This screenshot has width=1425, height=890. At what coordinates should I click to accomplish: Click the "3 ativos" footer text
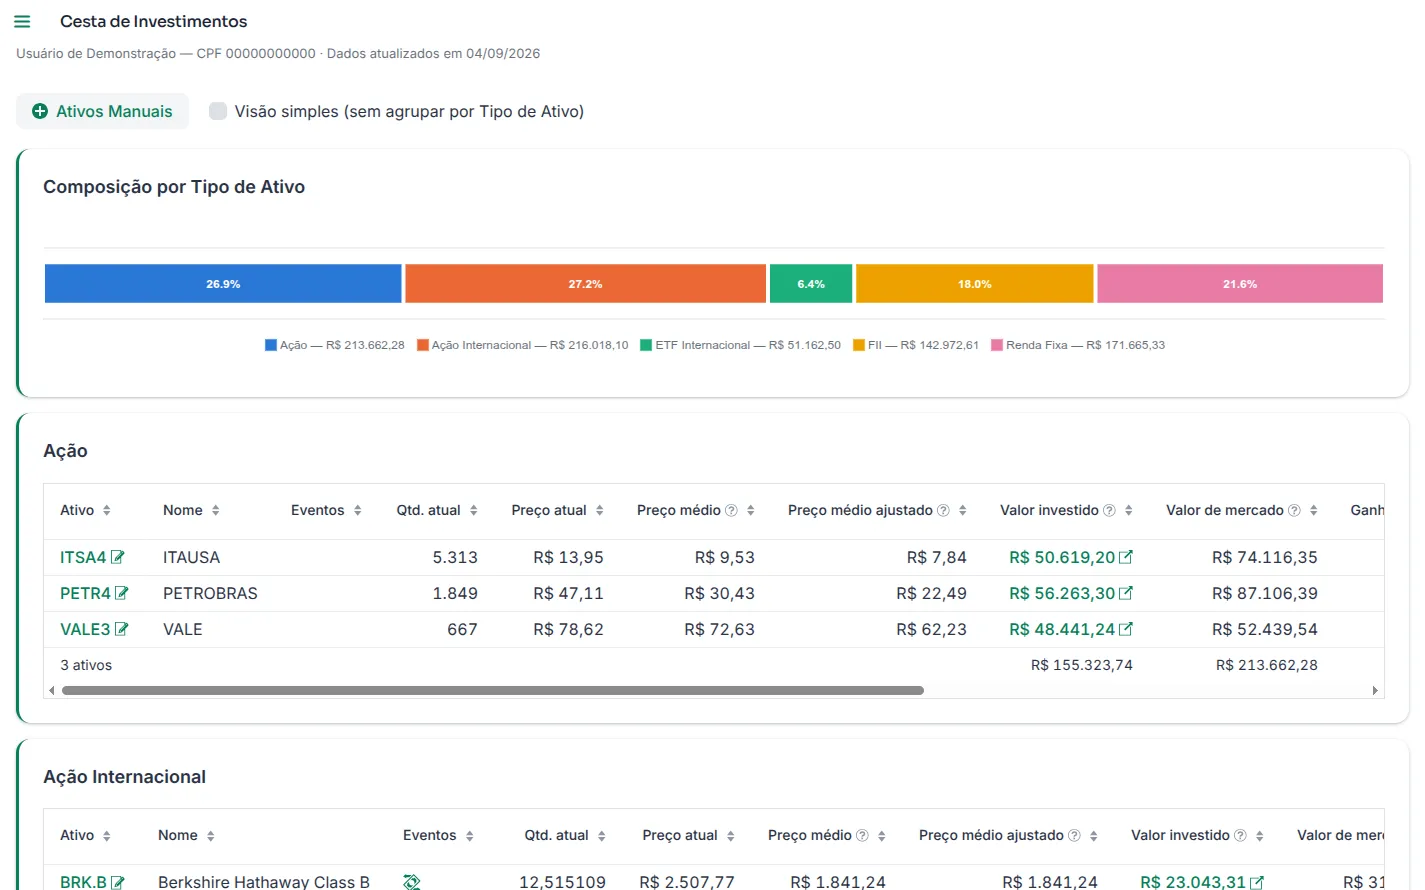[86, 665]
